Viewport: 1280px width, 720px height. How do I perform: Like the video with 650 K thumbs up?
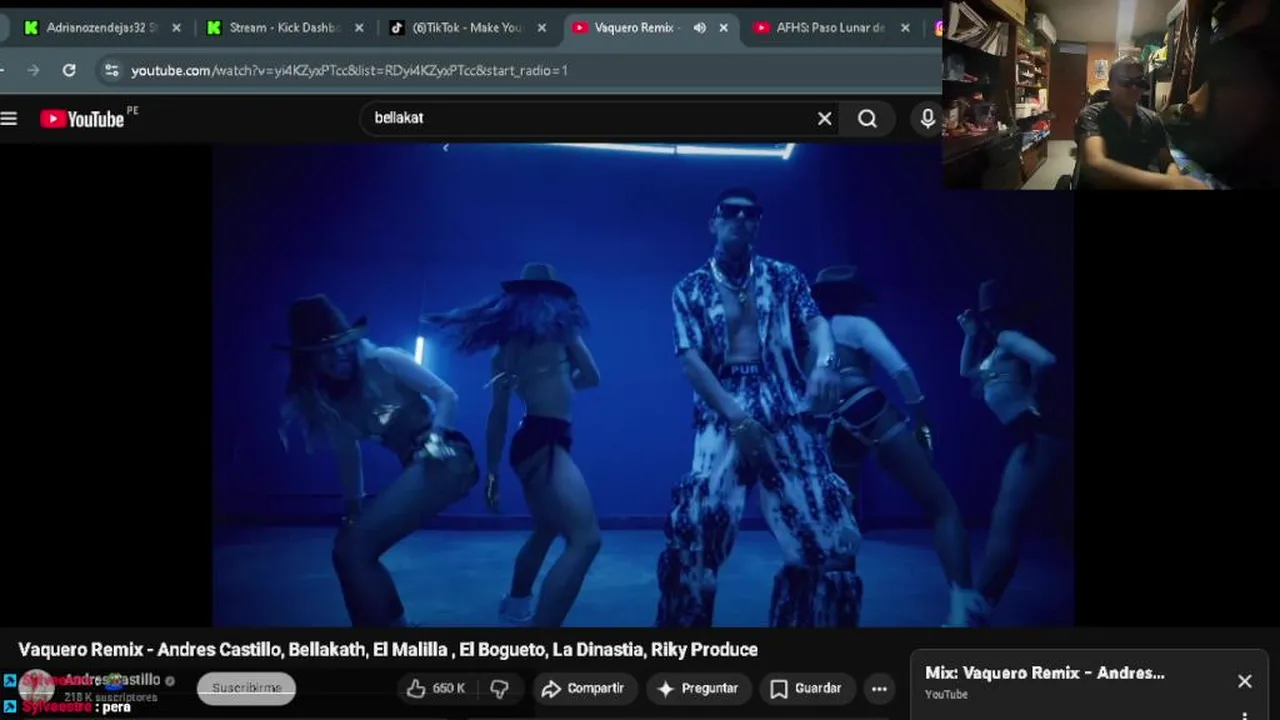click(x=436, y=688)
